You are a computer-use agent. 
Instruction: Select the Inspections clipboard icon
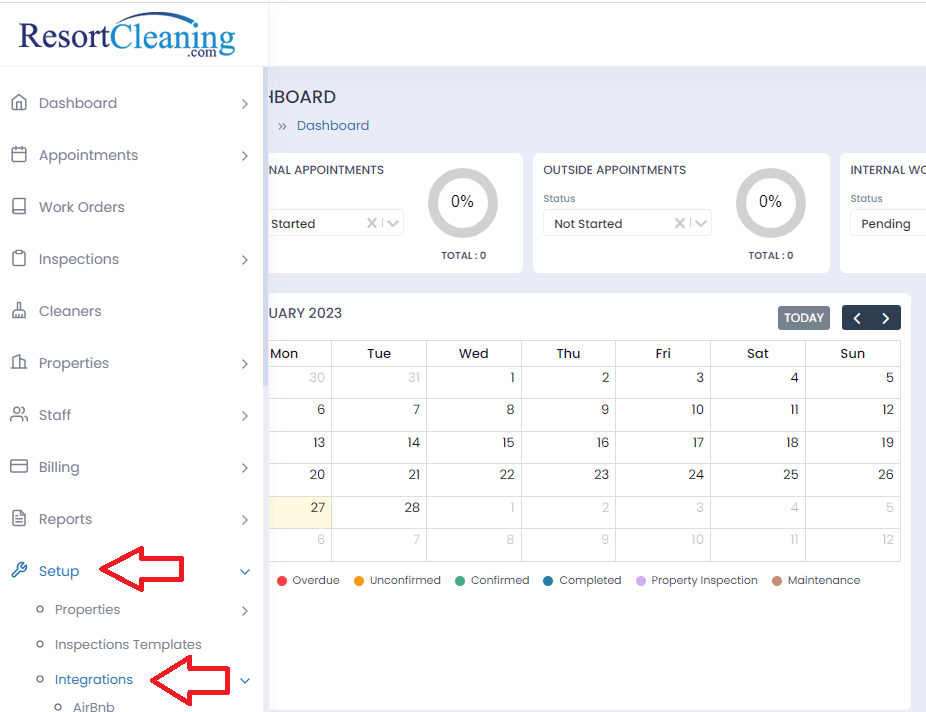22,259
